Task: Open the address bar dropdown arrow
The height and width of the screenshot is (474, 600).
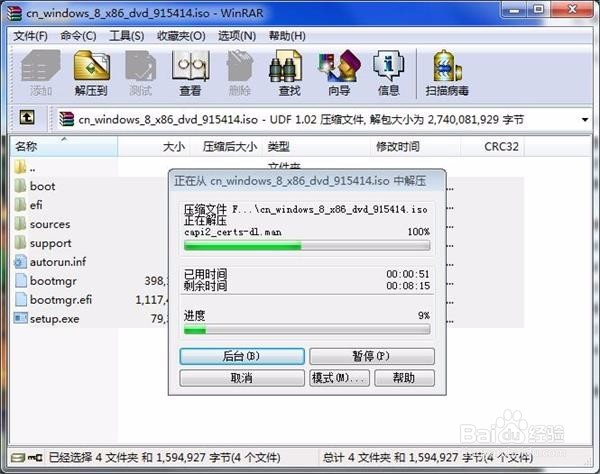Action: click(585, 120)
